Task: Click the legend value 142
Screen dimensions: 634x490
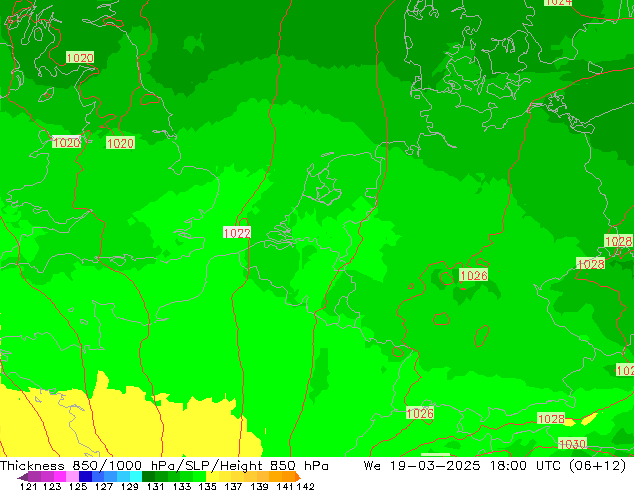Action: point(305,486)
